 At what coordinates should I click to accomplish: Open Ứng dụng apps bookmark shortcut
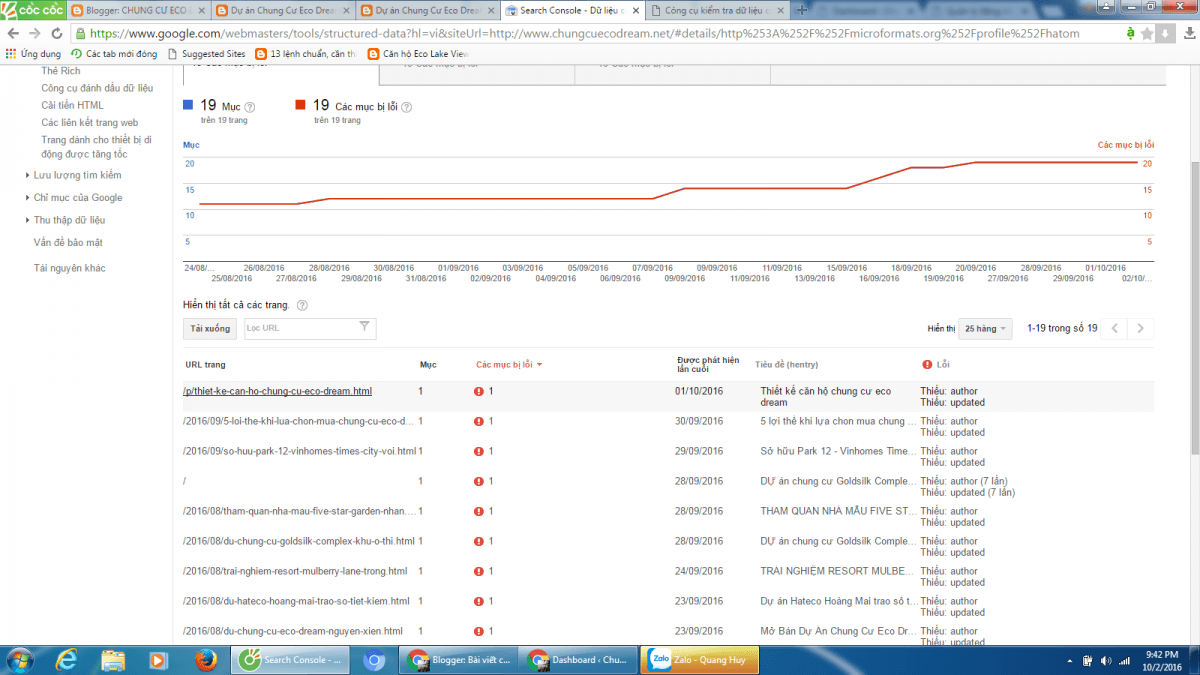(34, 54)
